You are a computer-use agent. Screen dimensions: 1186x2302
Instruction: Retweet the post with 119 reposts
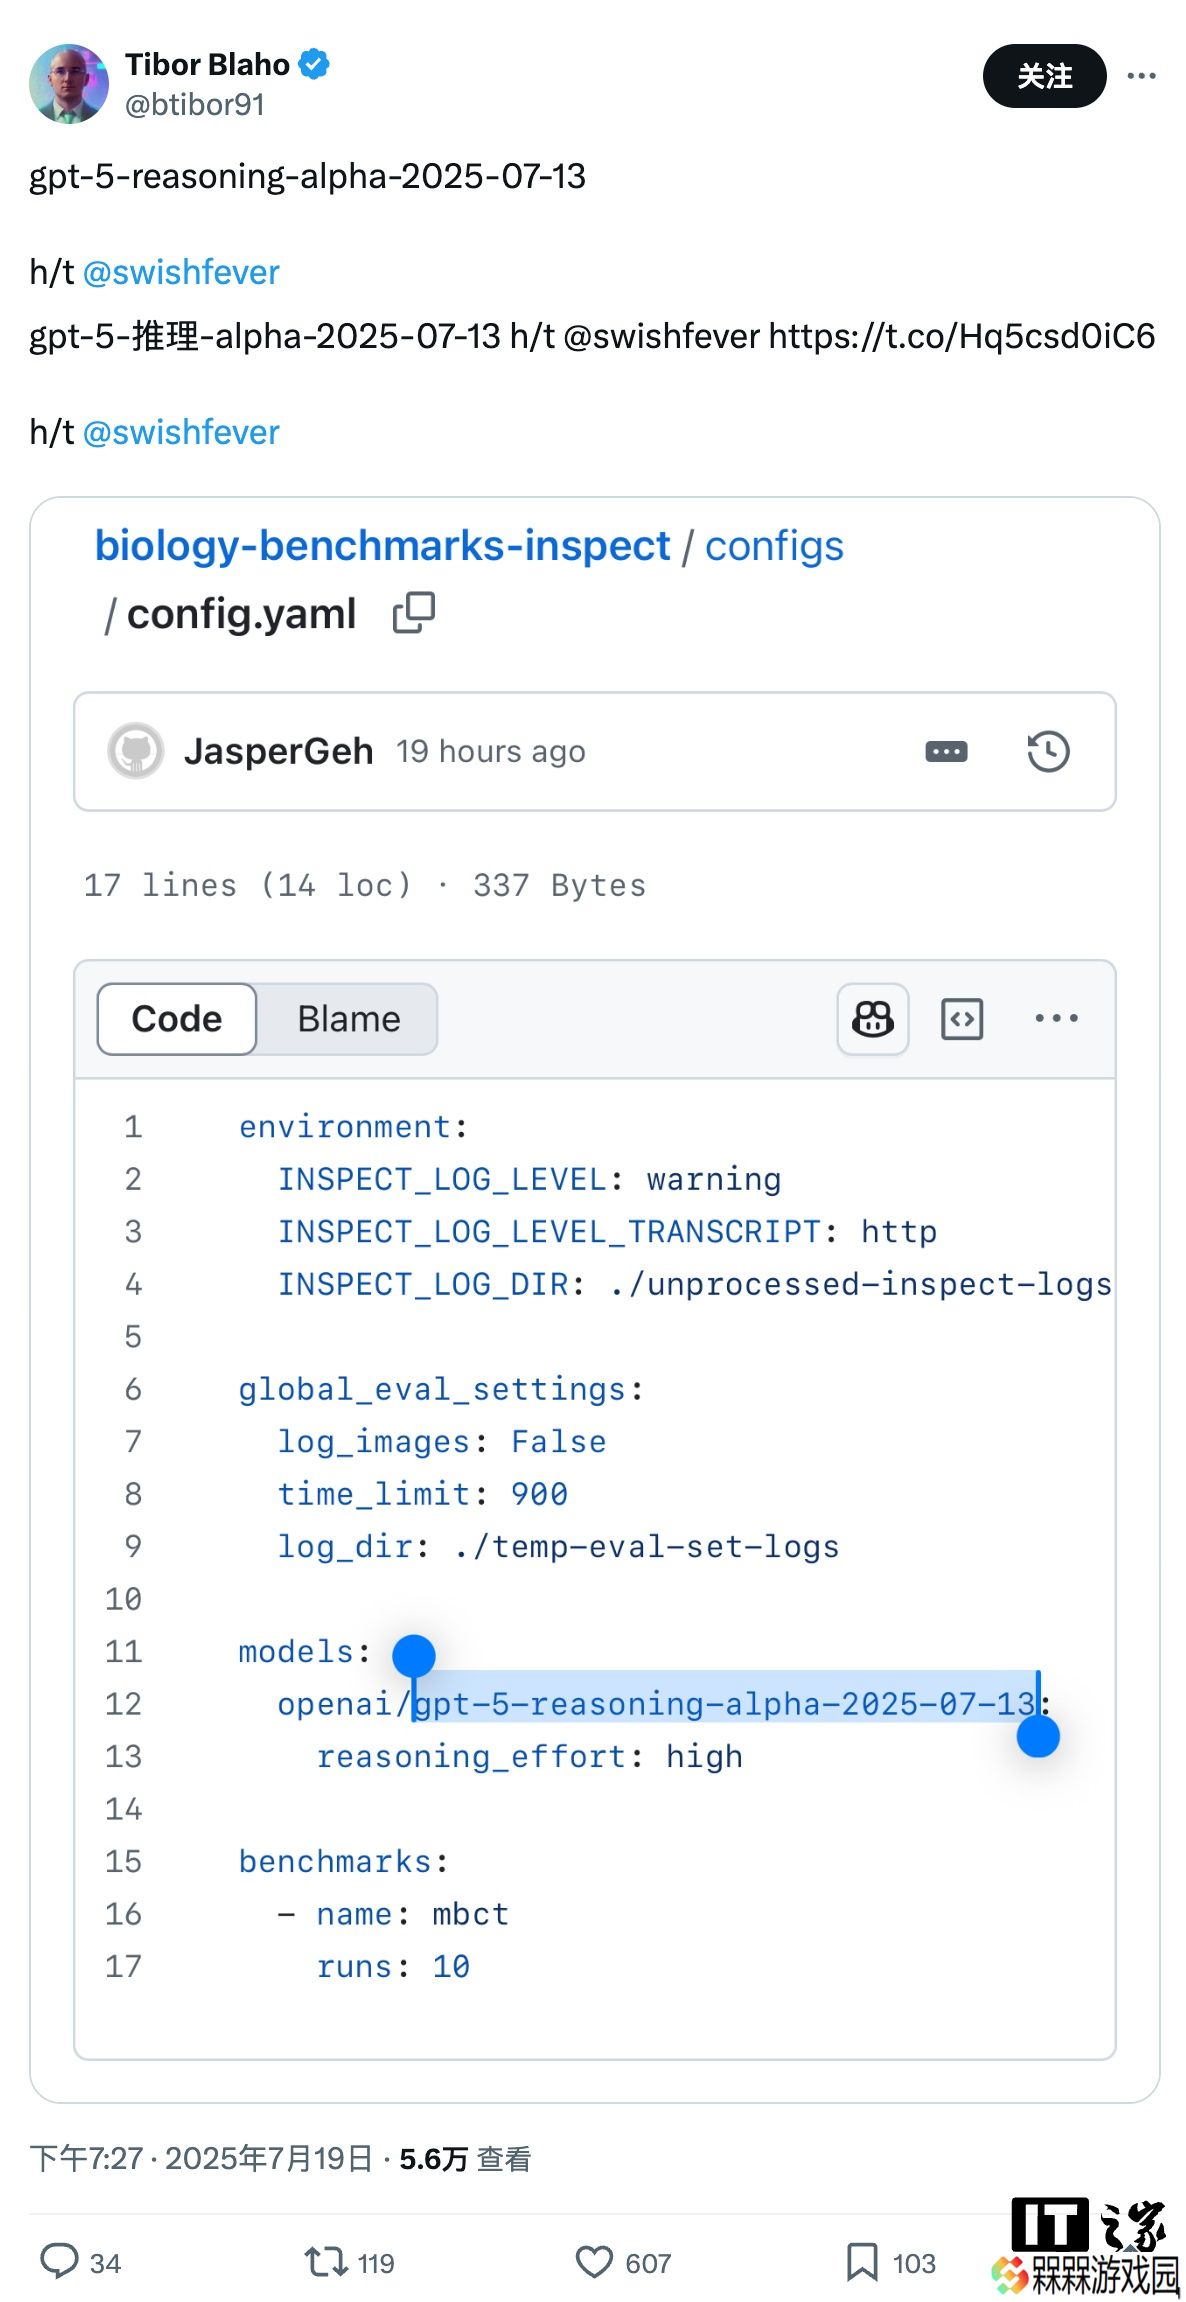(350, 2262)
